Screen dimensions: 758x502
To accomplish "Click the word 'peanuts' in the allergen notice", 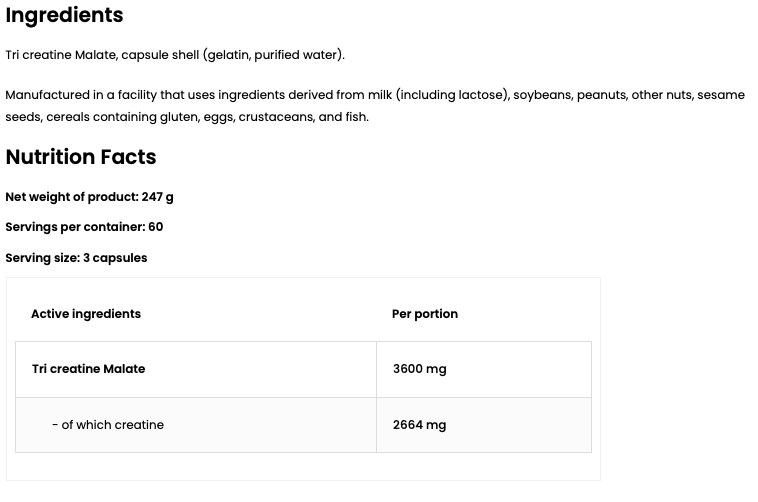I will coord(601,95).
